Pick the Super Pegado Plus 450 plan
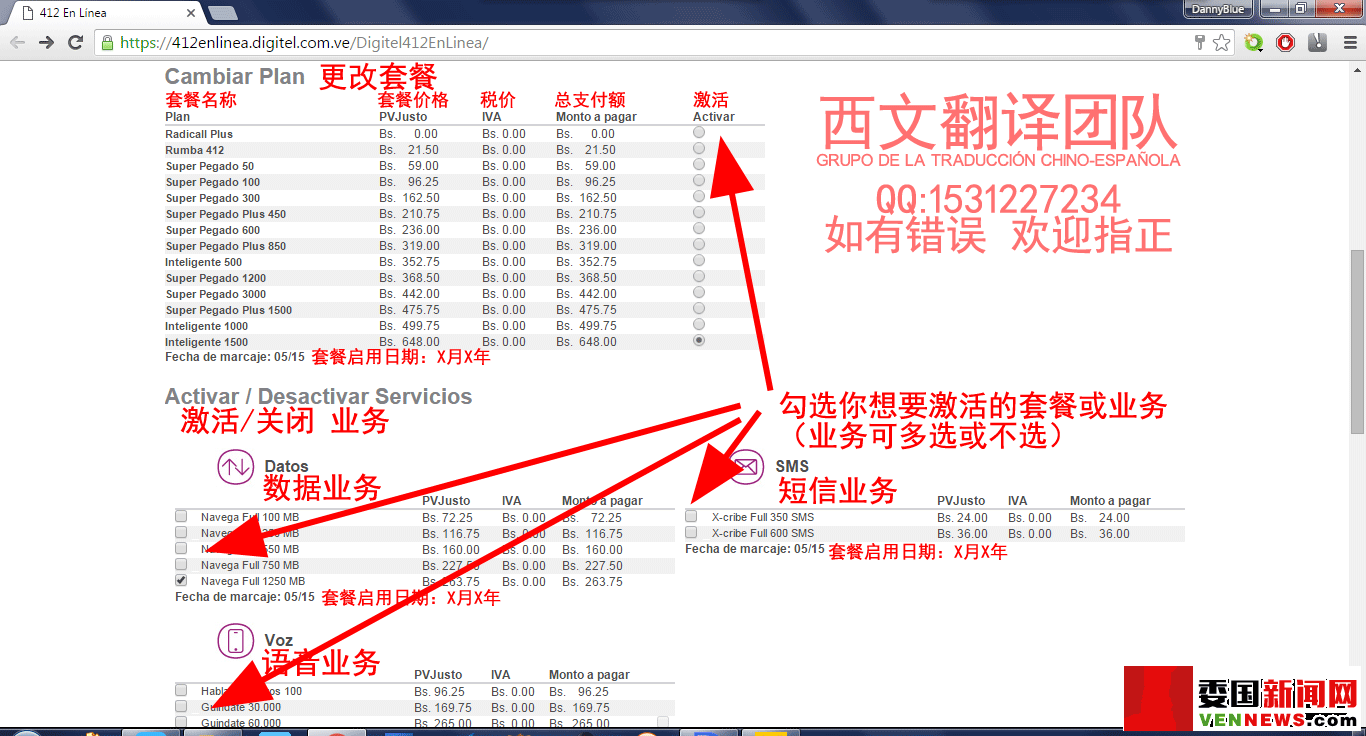This screenshot has height=736, width=1366. coord(699,213)
